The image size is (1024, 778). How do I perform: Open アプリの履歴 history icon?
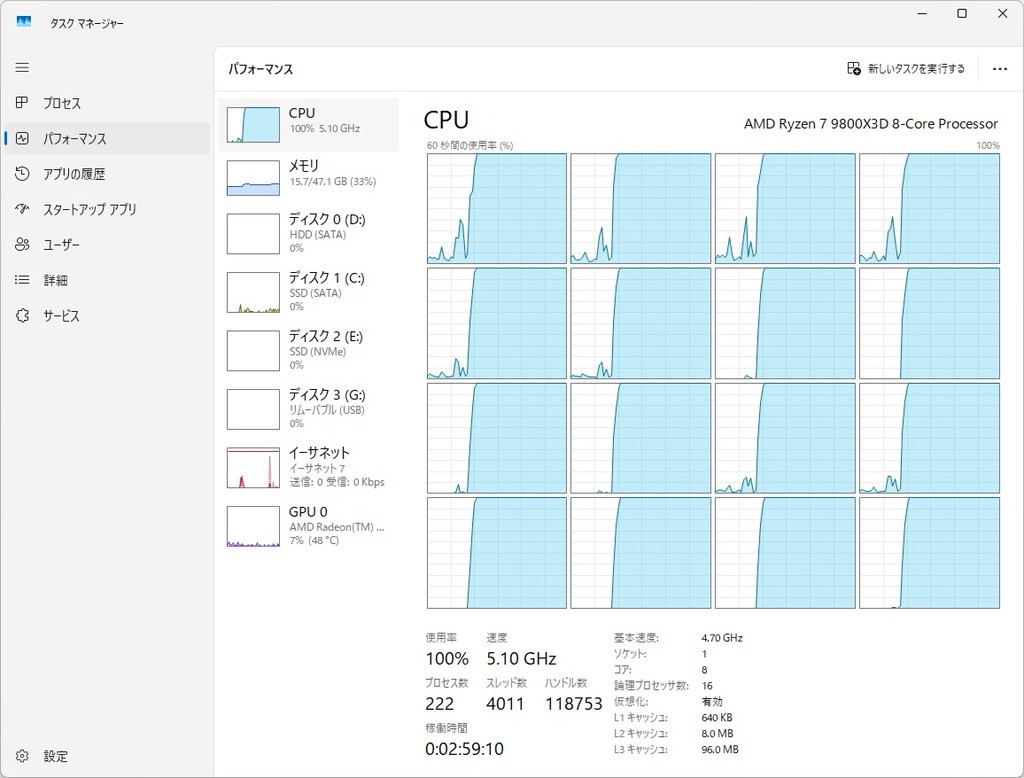click(x=22, y=174)
